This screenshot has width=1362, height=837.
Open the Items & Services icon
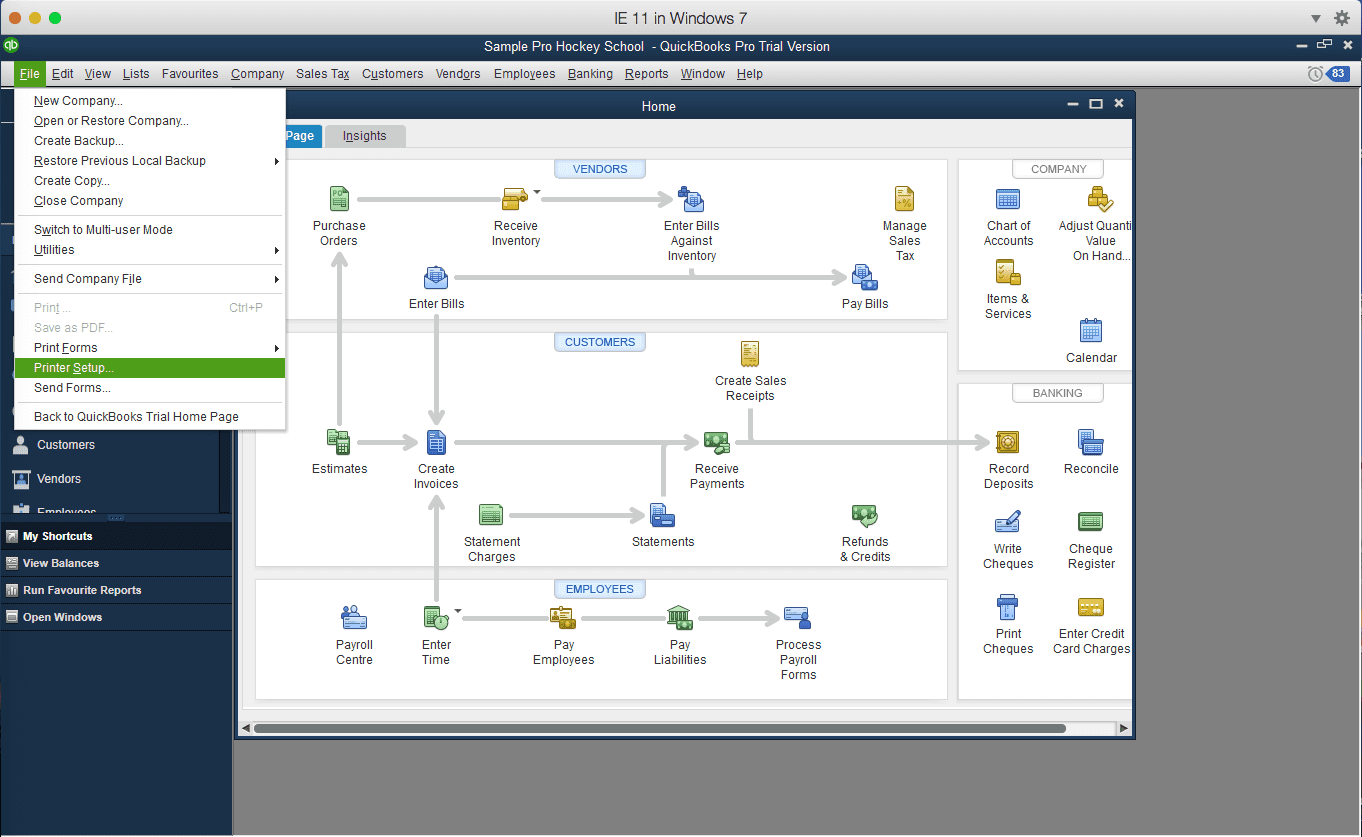click(1008, 272)
